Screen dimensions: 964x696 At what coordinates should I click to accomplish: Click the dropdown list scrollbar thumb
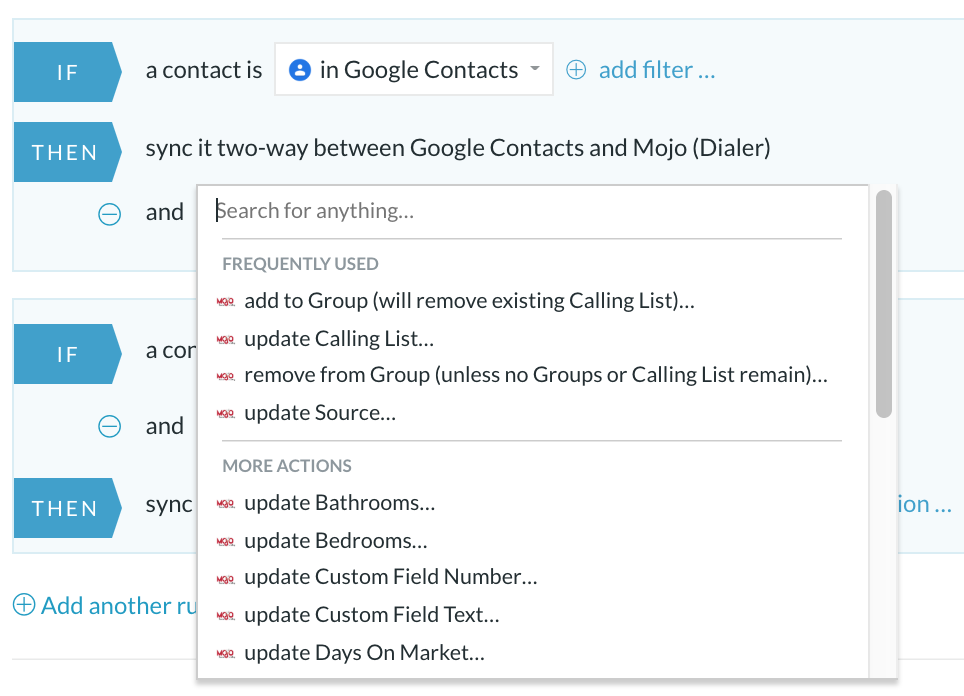point(883,304)
